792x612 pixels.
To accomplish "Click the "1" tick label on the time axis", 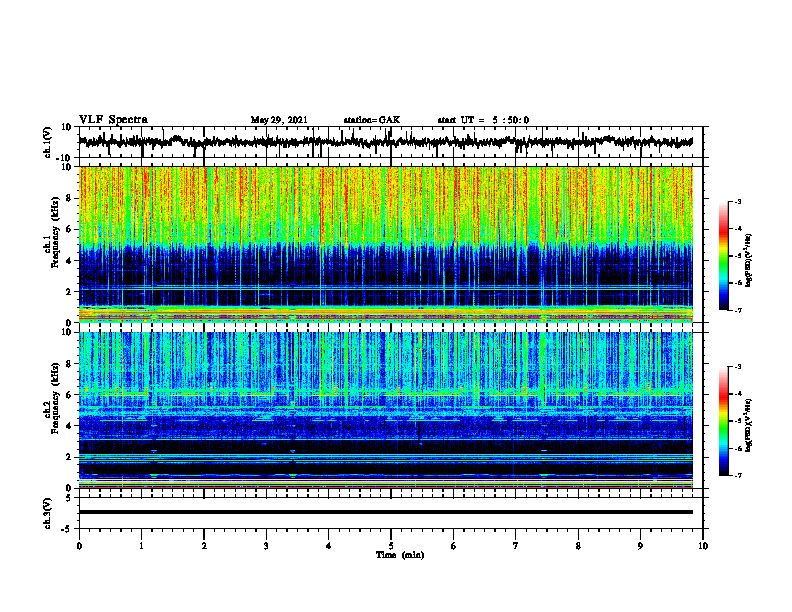I will (141, 546).
